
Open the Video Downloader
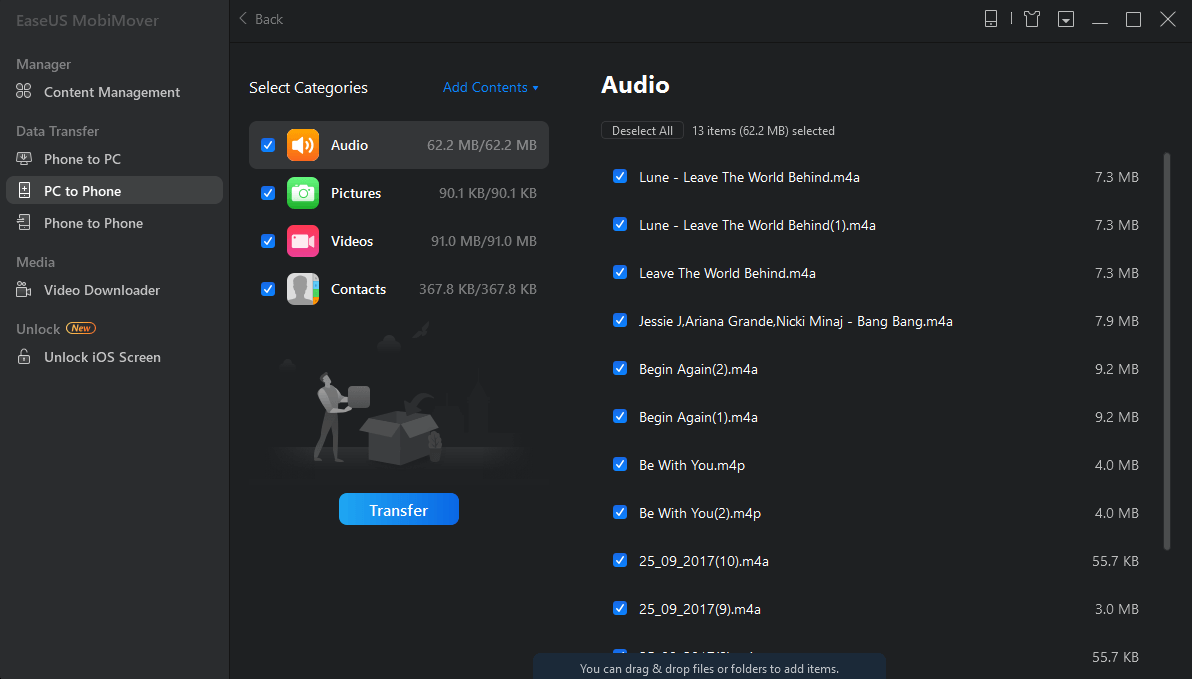[101, 290]
